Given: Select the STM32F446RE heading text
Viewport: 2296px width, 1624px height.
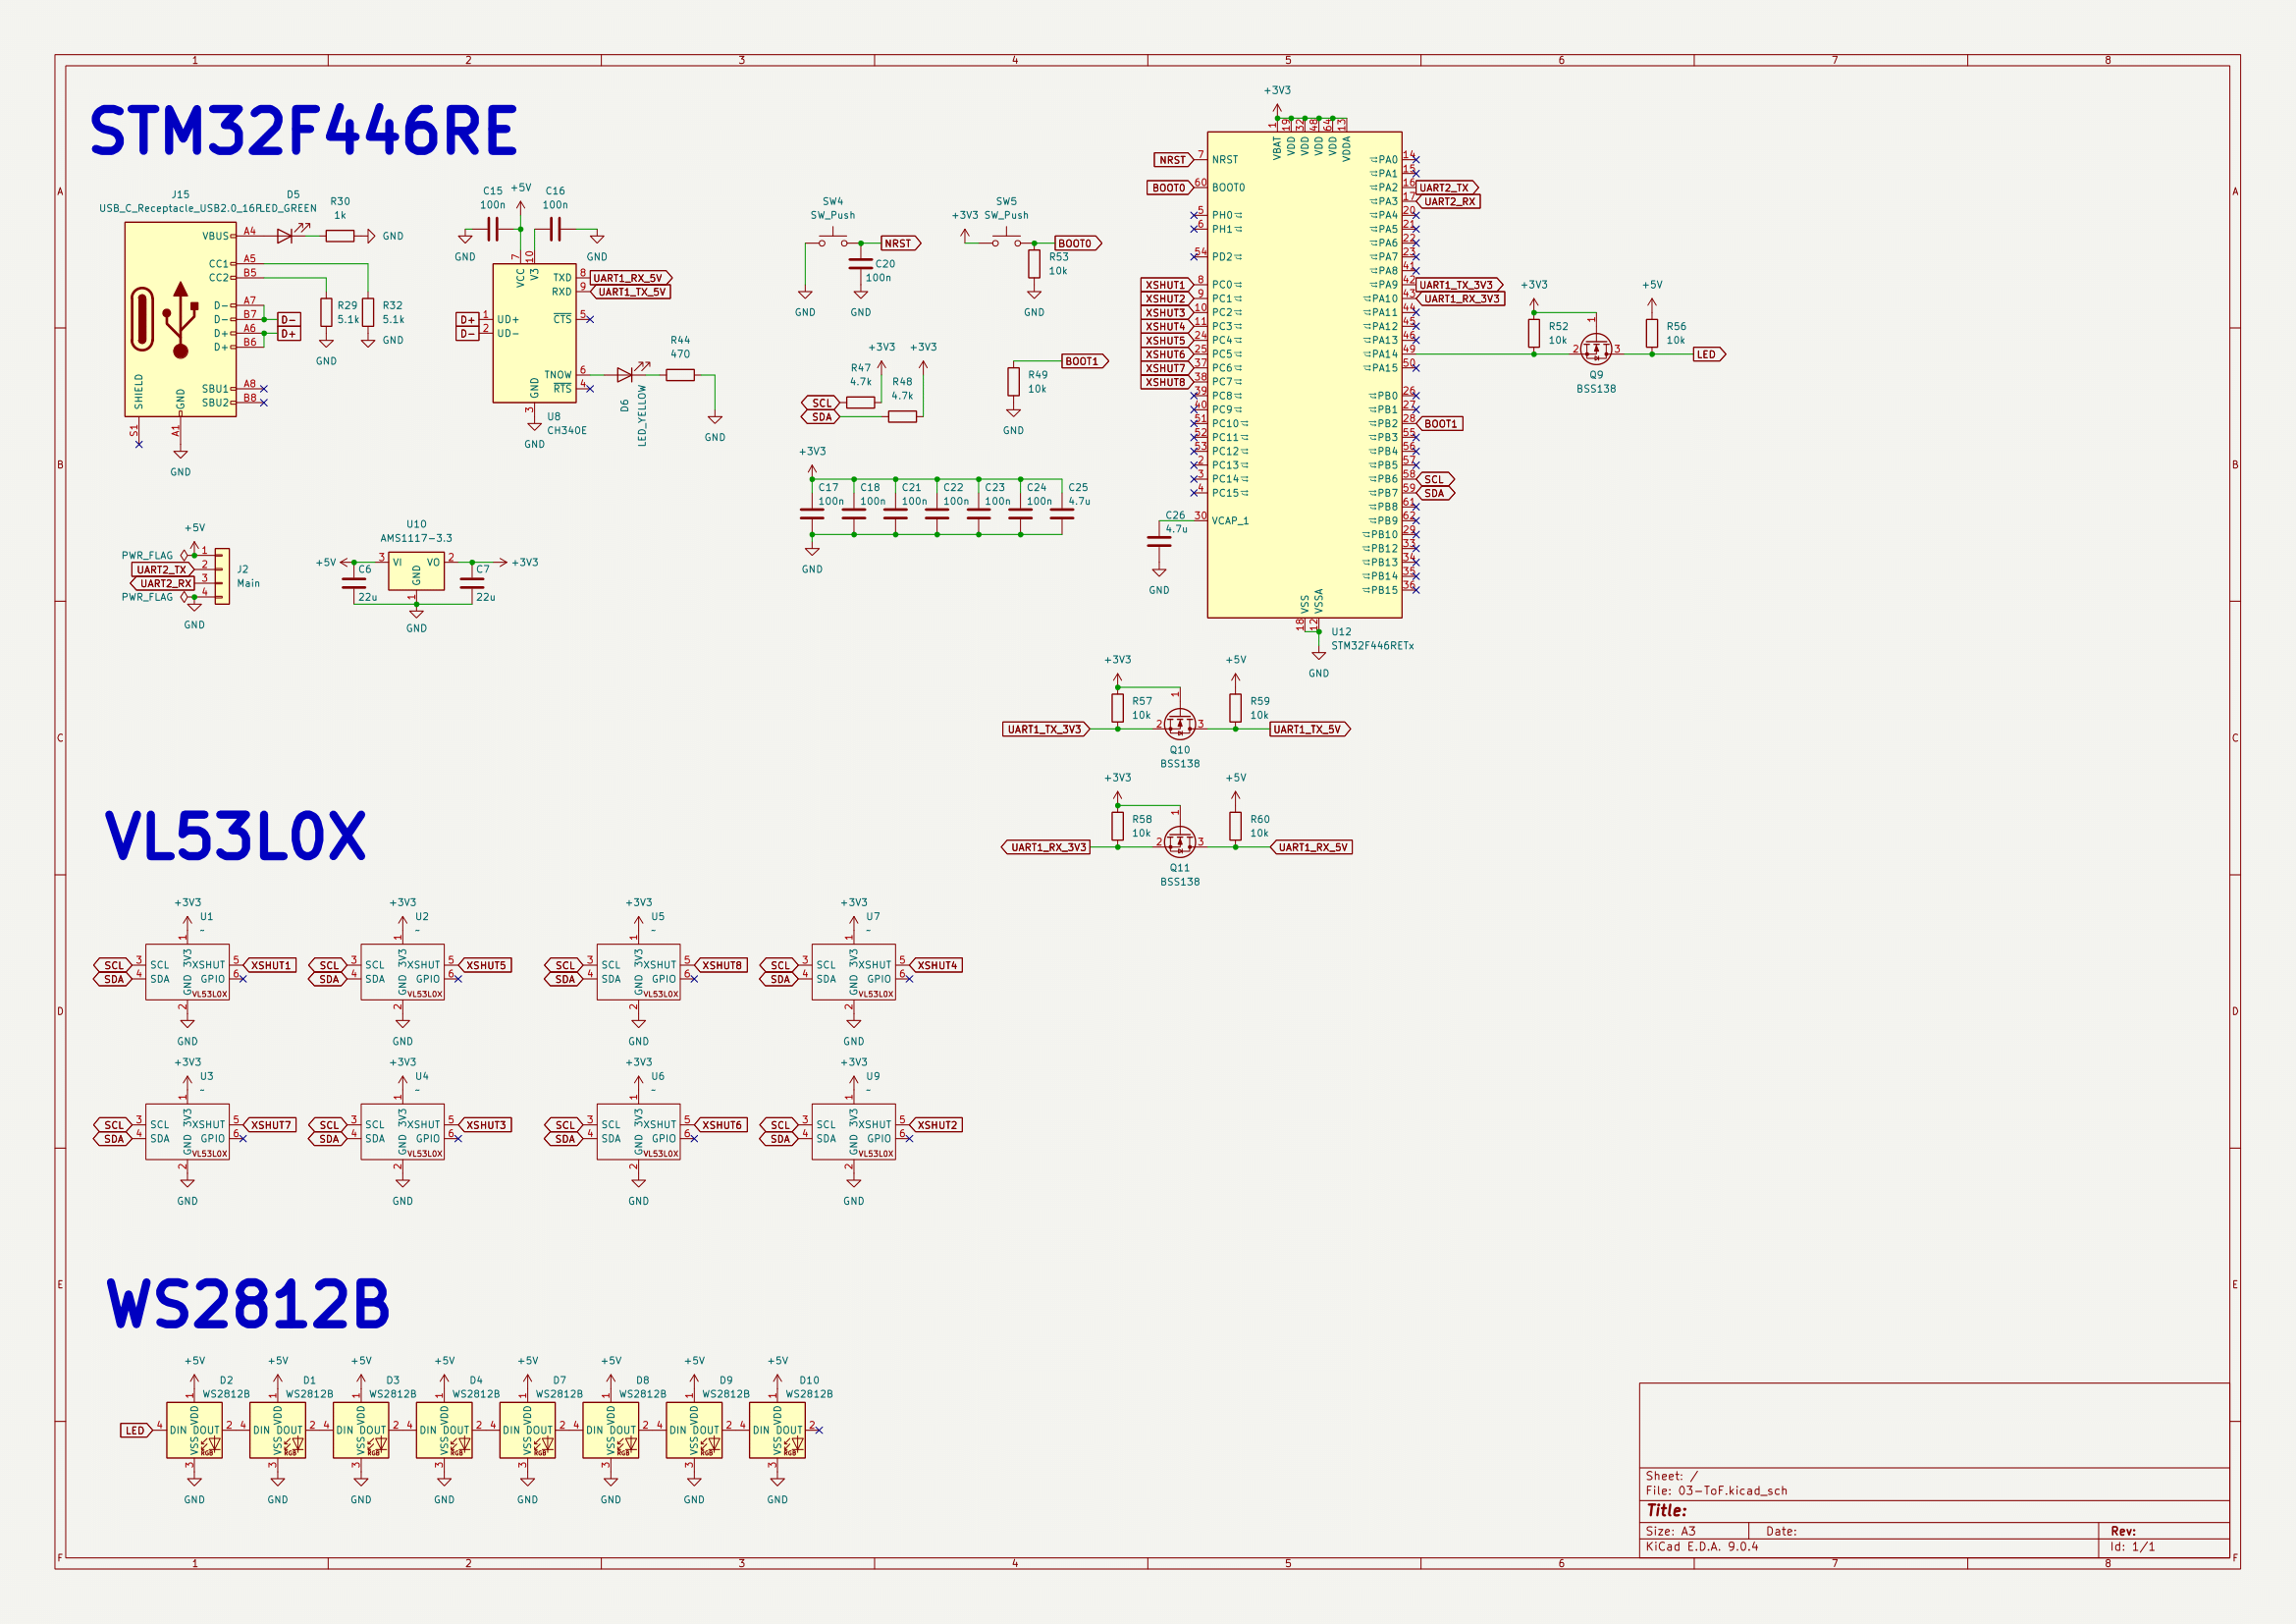Looking at the screenshot, I should pos(303,131).
